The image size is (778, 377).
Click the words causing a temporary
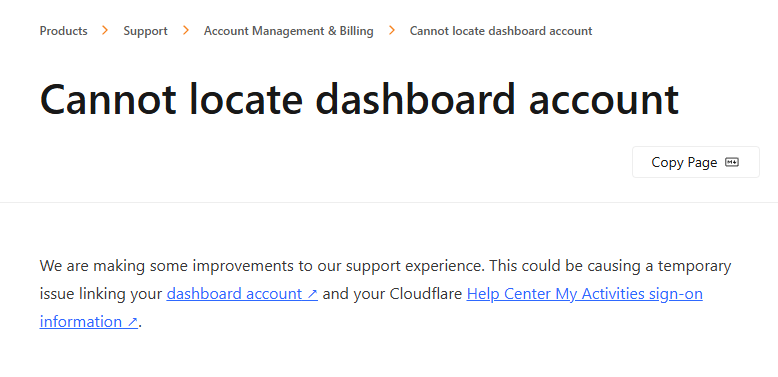[x=659, y=266]
